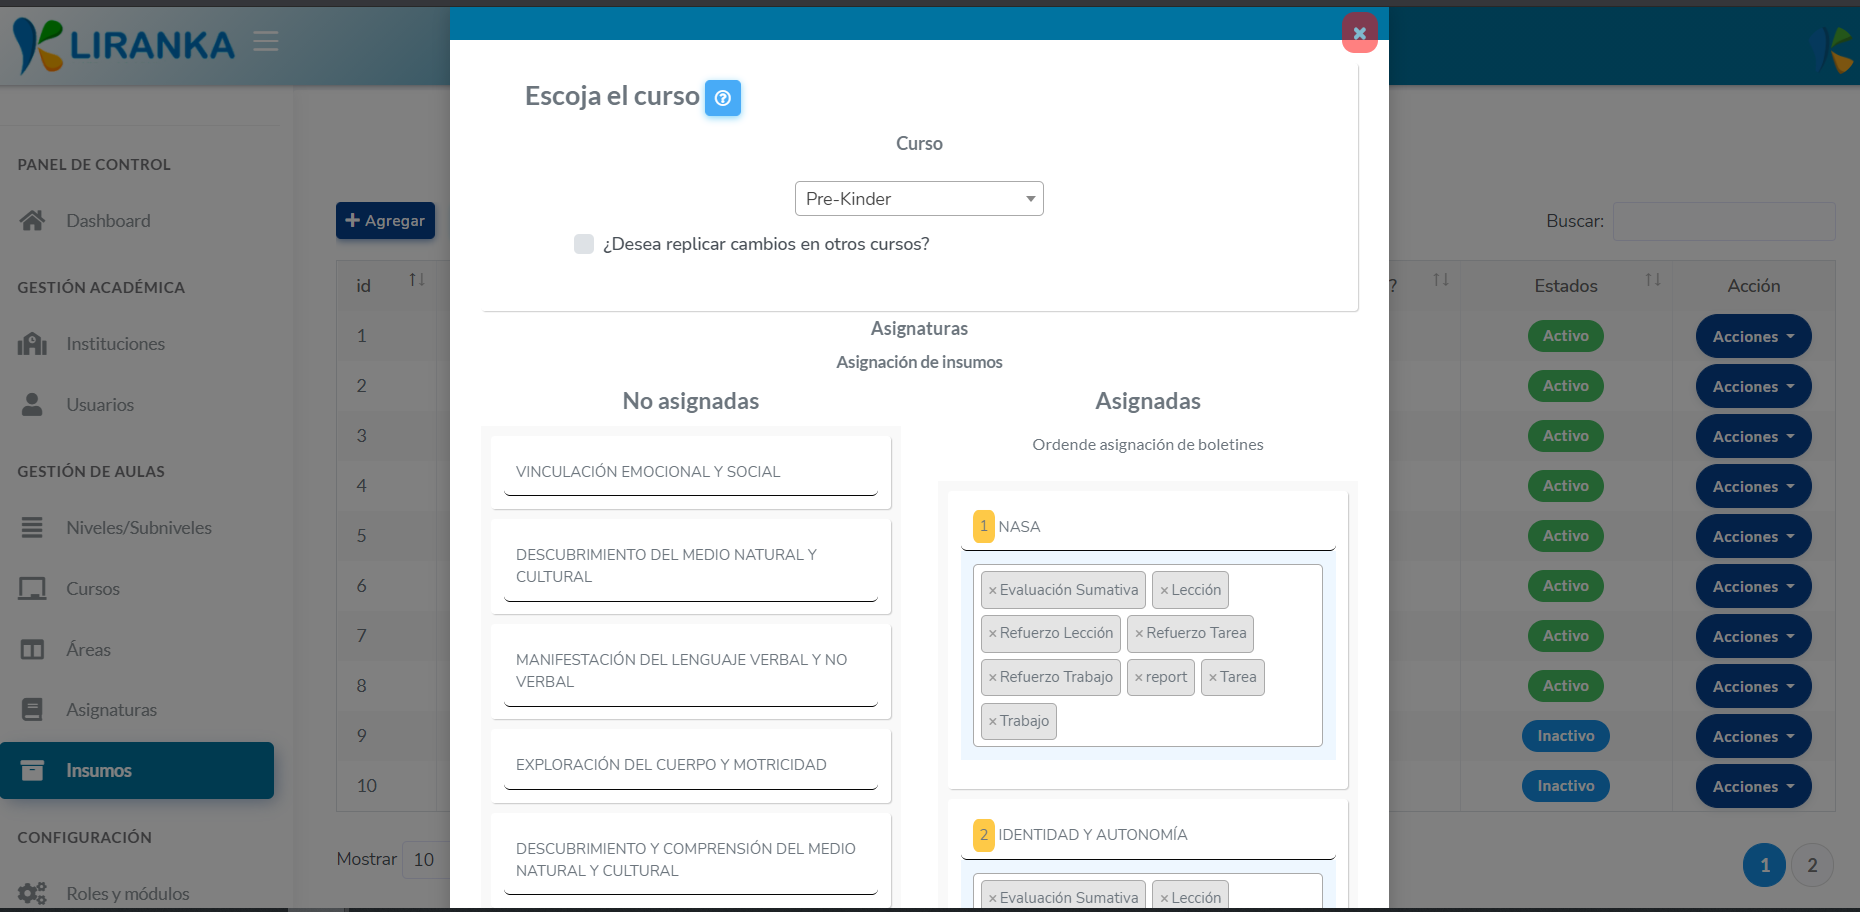Viewport: 1860px width, 912px height.
Task: Click the plus icon on the Agregar button
Action: click(355, 220)
